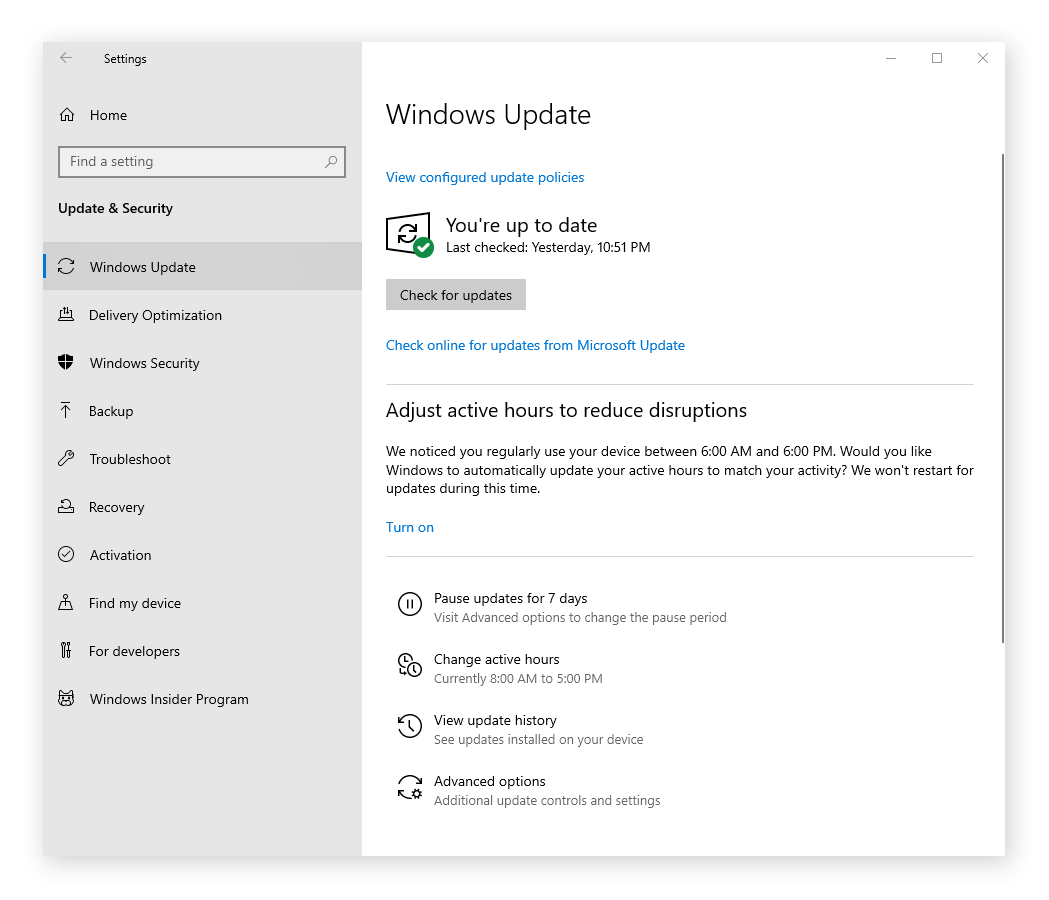Select Home from the sidebar
This screenshot has height=900, width=1049.
pyautogui.click(x=108, y=115)
